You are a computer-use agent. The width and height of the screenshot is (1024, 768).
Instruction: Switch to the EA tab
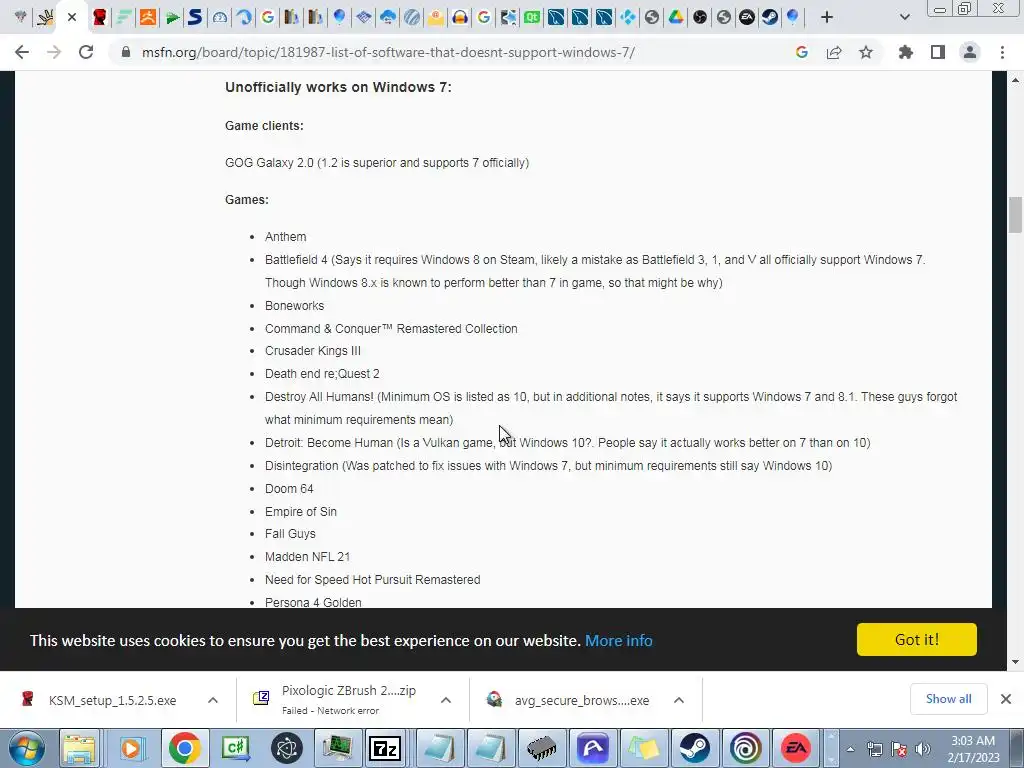coord(746,17)
